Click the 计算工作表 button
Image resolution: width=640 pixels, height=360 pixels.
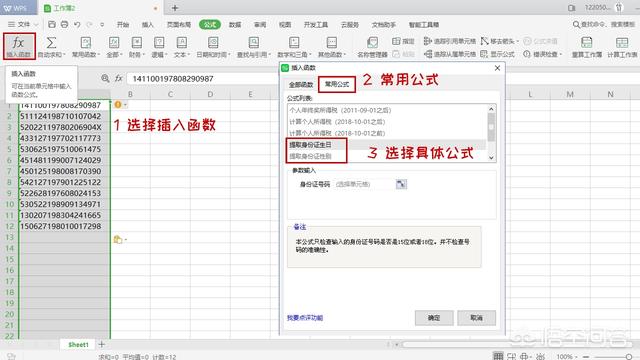pos(622,46)
